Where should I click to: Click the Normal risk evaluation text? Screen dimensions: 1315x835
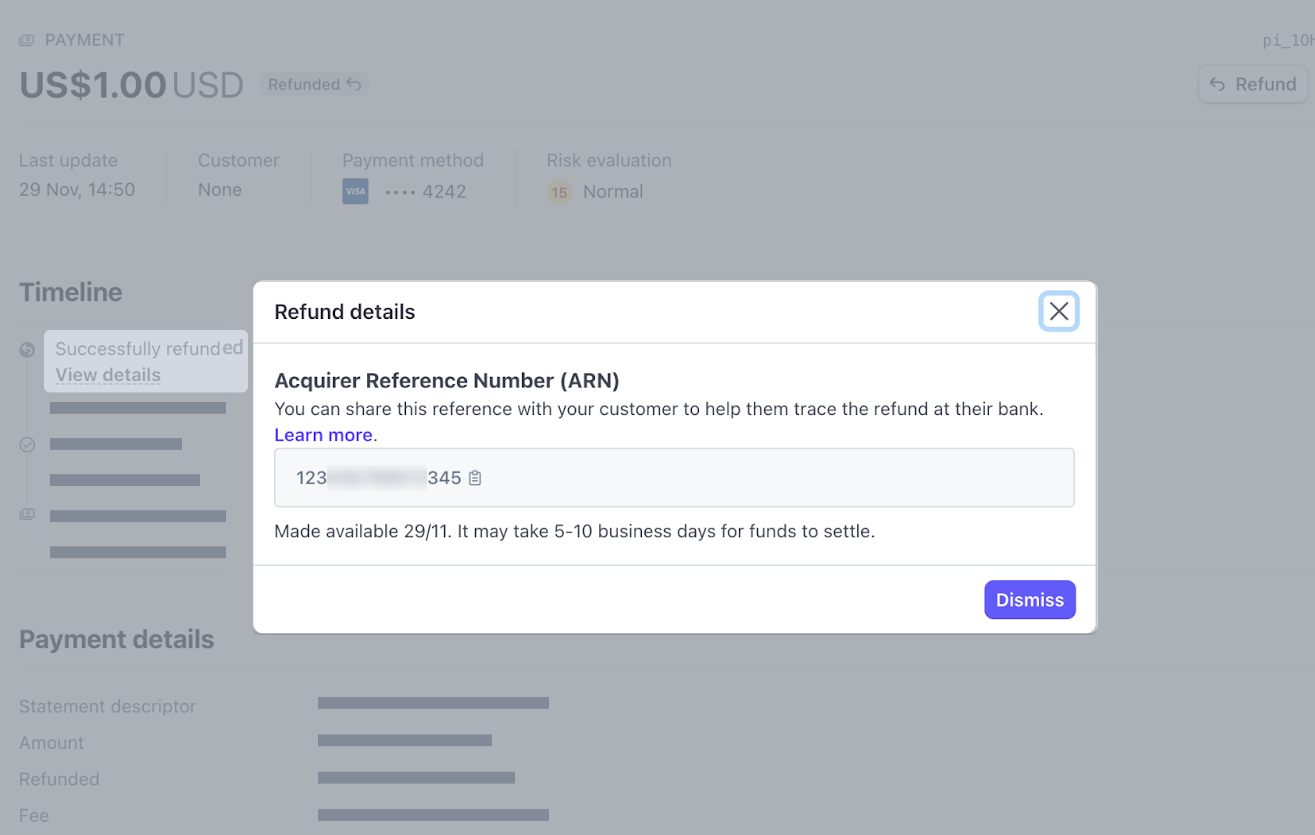[613, 192]
